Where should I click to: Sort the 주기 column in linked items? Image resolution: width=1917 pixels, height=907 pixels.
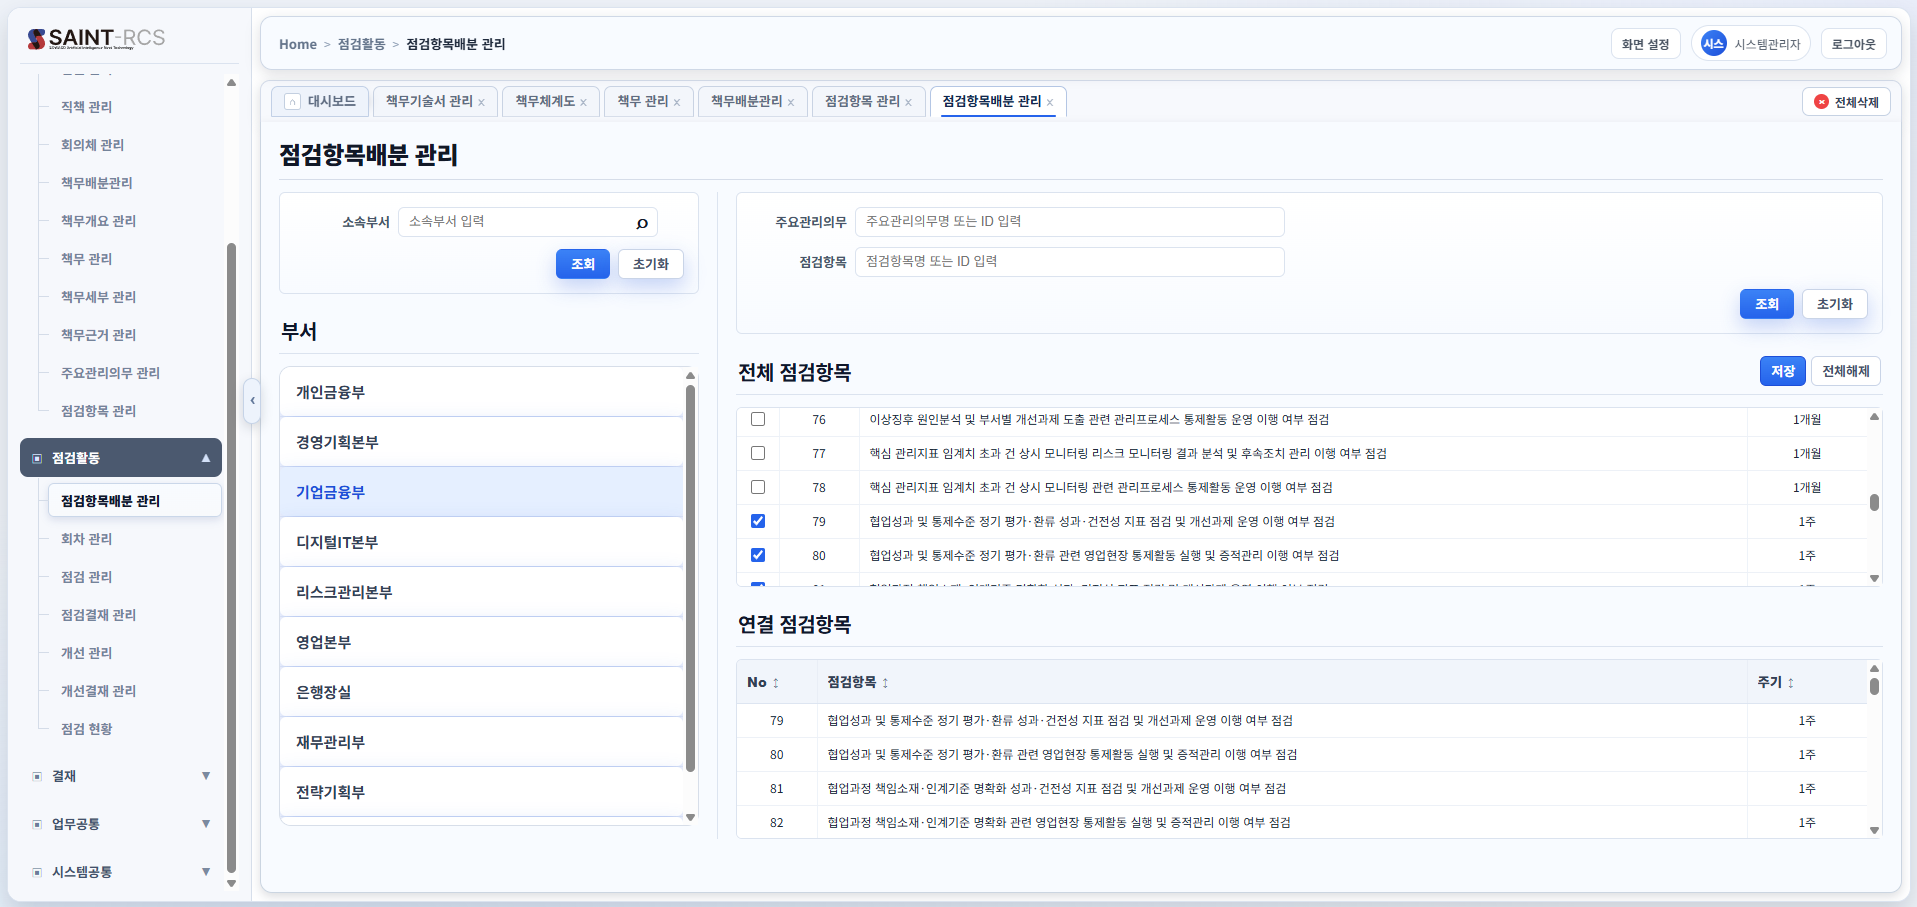coord(1790,683)
